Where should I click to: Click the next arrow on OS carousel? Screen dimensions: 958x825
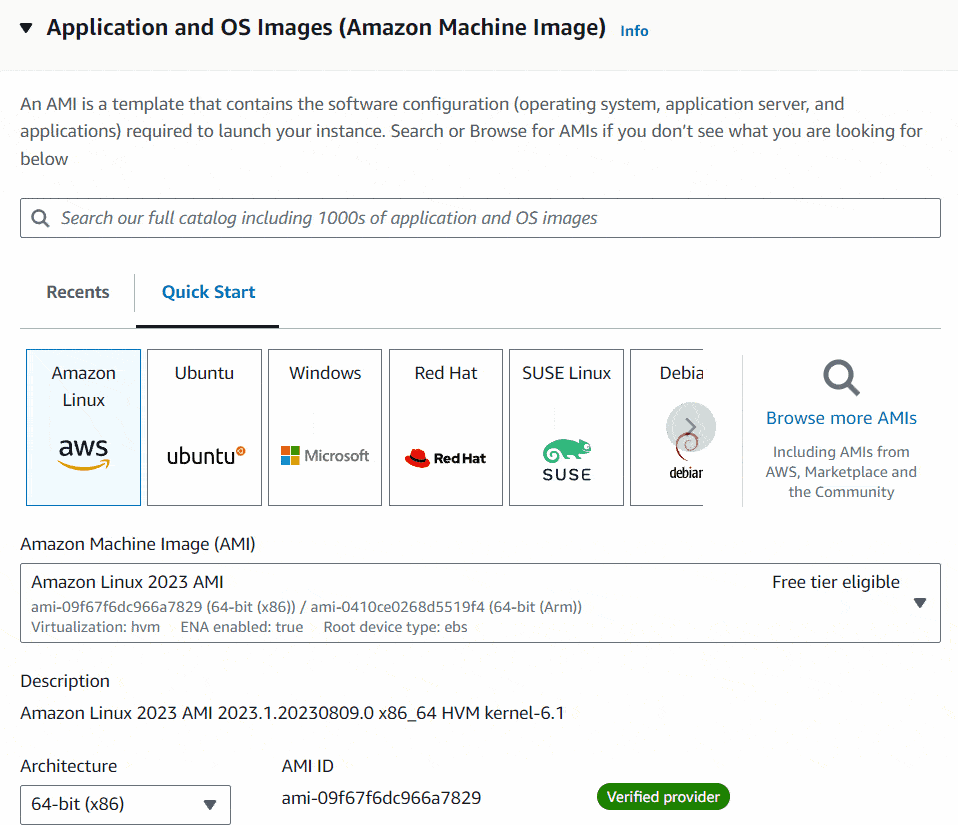[x=691, y=427]
